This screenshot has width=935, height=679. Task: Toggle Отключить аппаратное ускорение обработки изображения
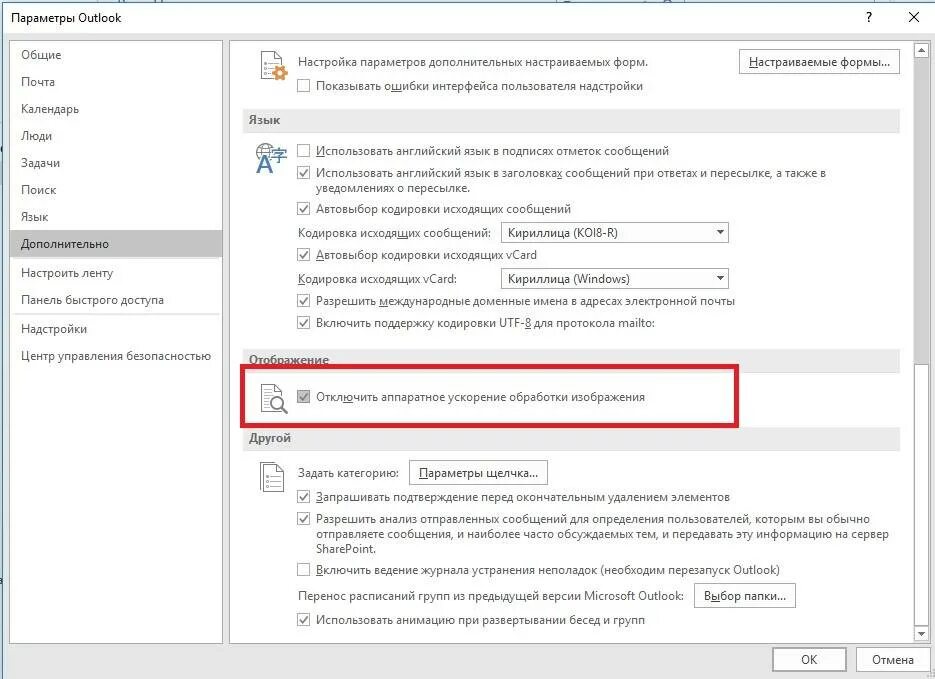pos(304,396)
